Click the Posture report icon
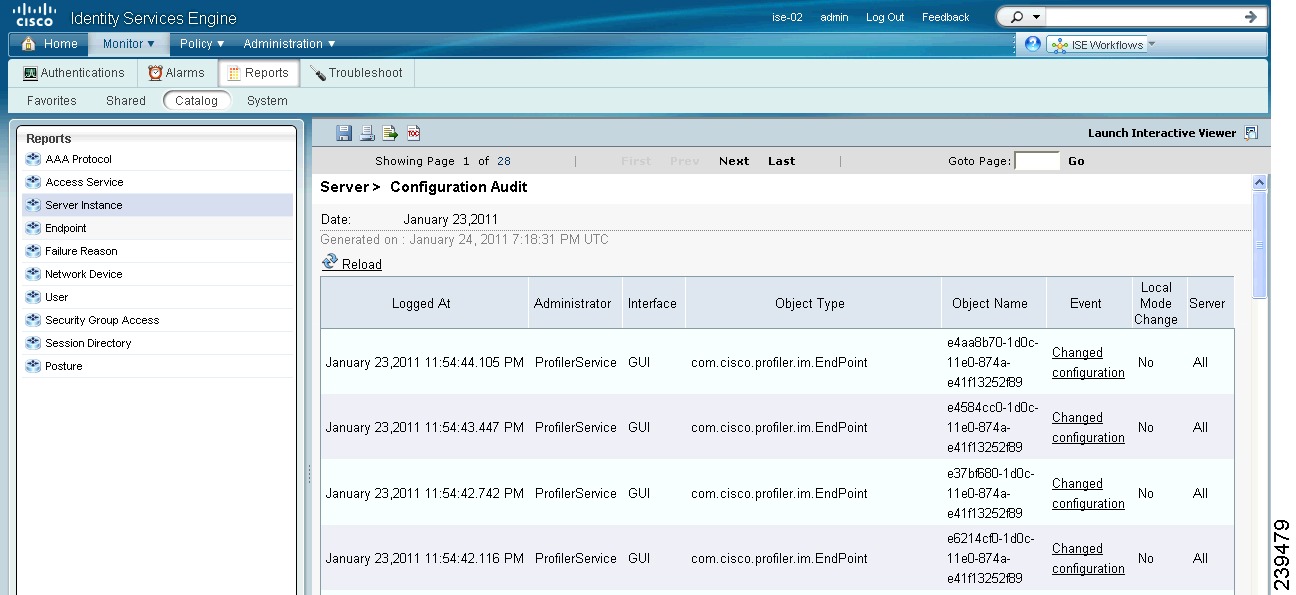The height and width of the screenshot is (595, 1296). pyautogui.click(x=33, y=366)
